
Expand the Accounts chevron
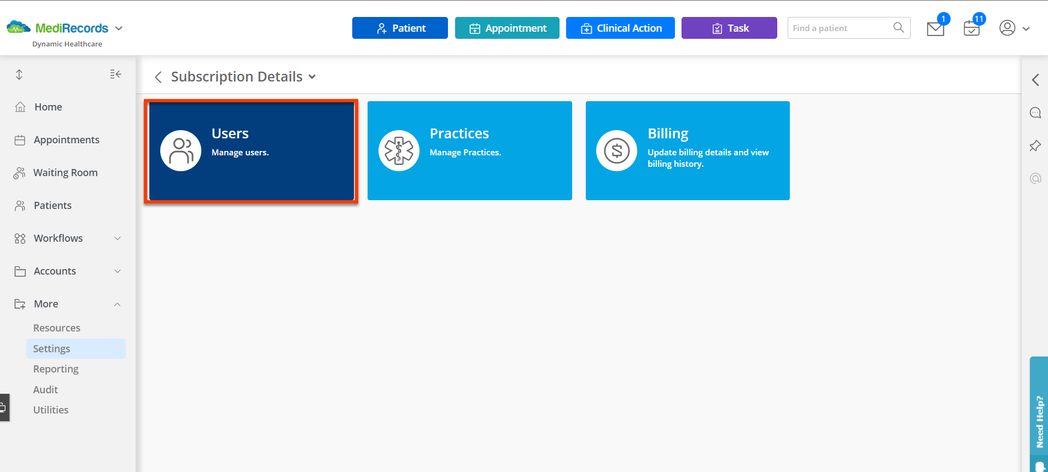point(118,271)
